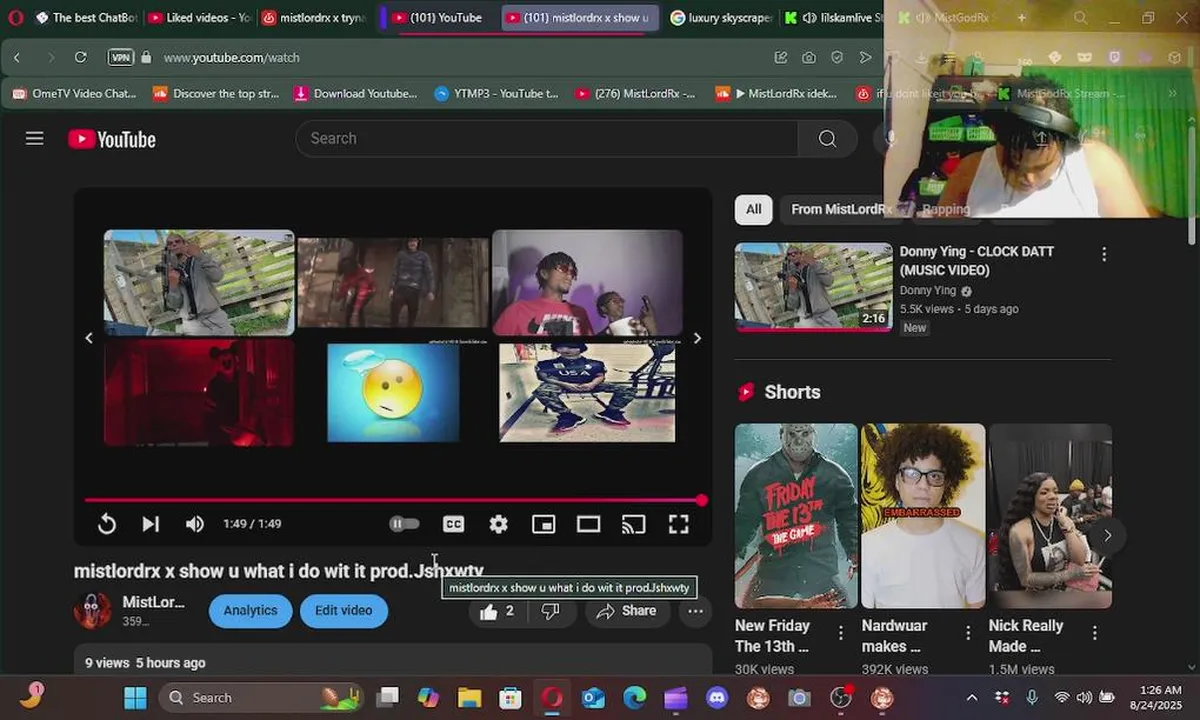Open the Analytics button
The width and height of the screenshot is (1200, 720).
pos(250,611)
